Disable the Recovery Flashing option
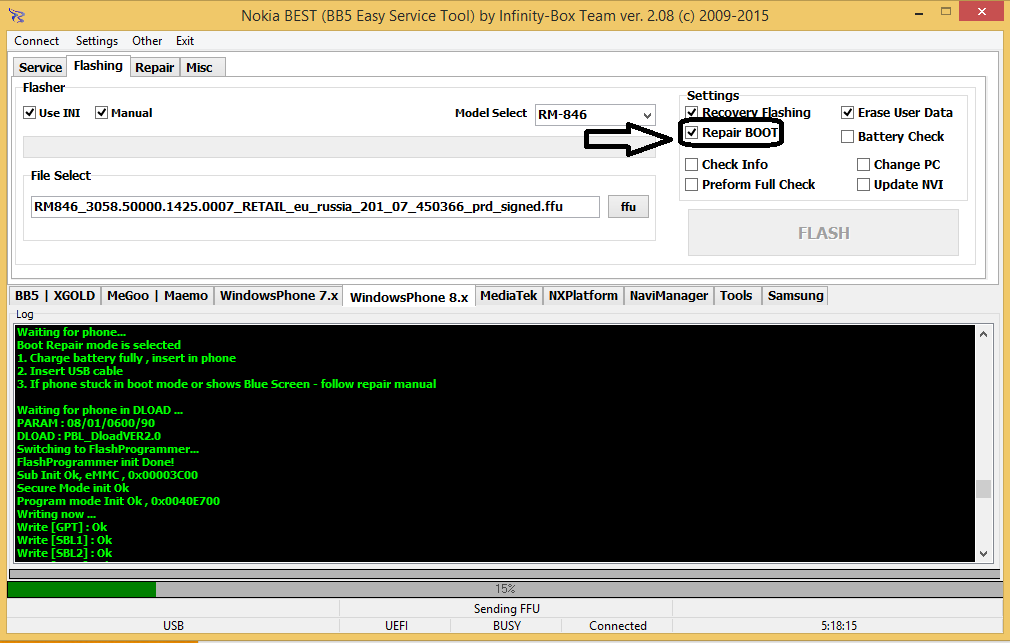The image size is (1010, 643). click(x=692, y=113)
